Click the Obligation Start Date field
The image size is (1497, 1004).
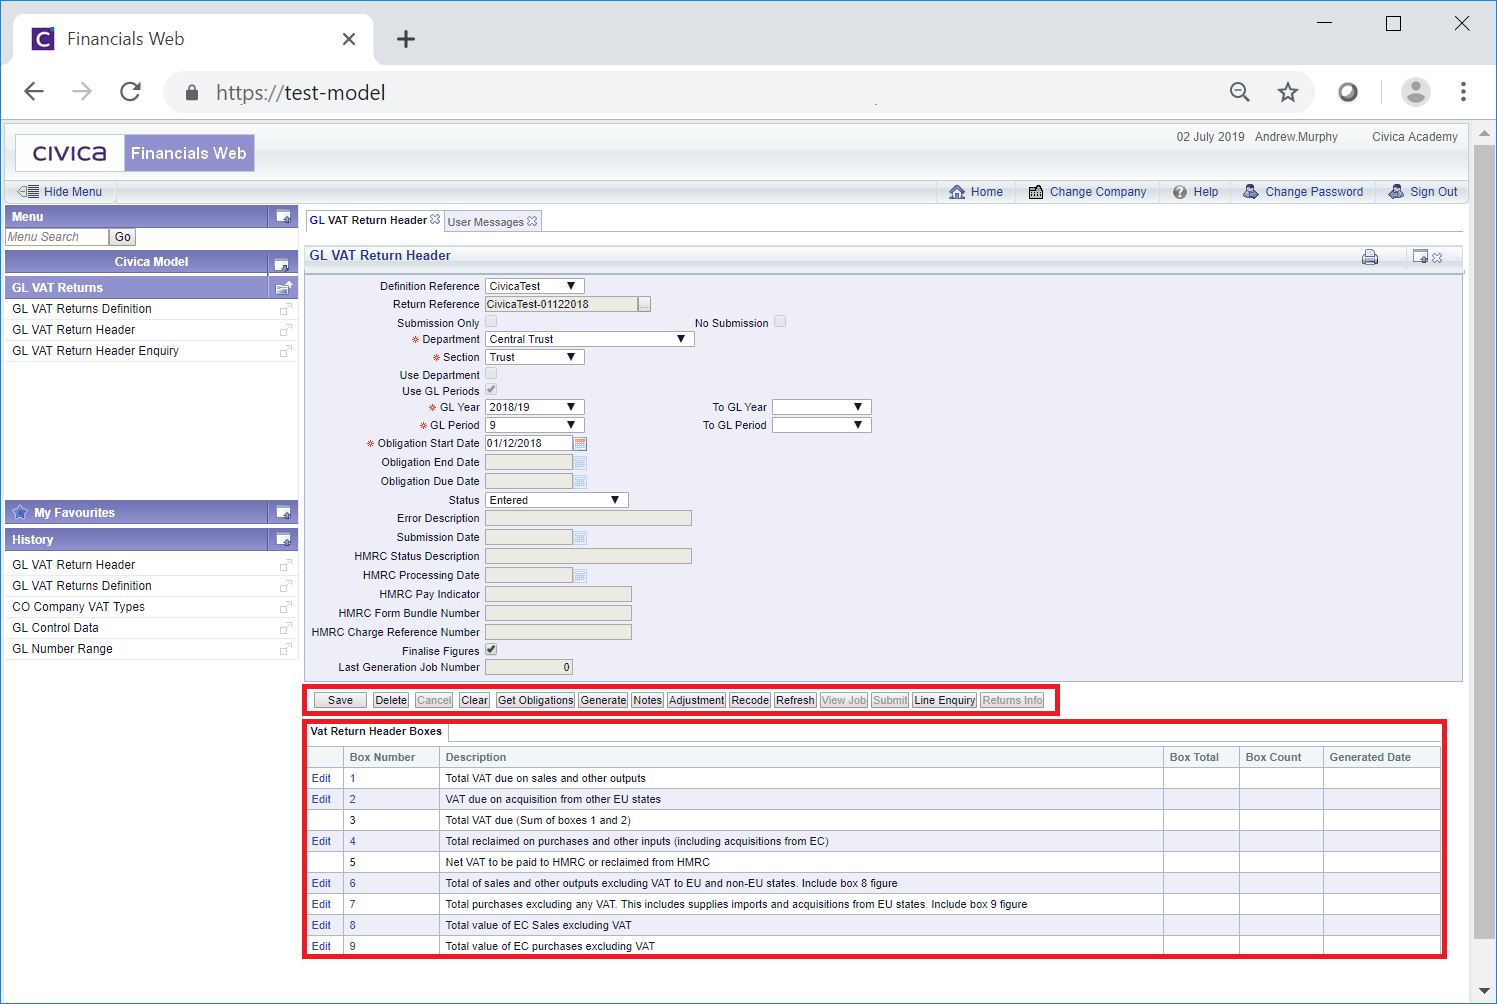(x=529, y=443)
